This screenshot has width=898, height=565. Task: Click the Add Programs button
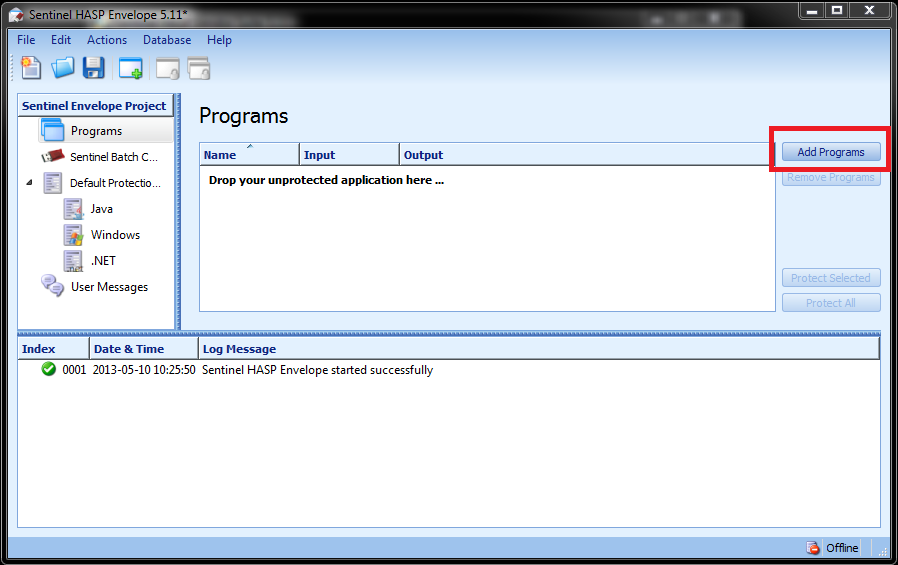point(831,152)
